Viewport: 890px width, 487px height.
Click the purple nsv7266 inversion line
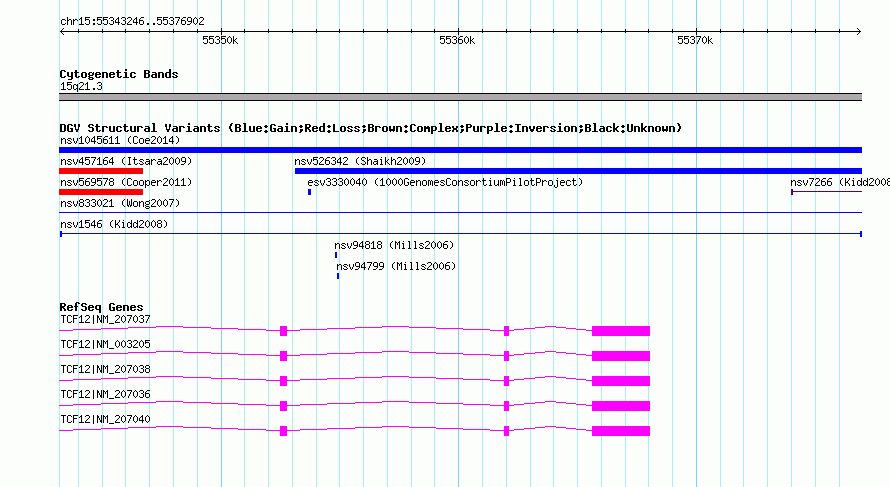[x=826, y=192]
